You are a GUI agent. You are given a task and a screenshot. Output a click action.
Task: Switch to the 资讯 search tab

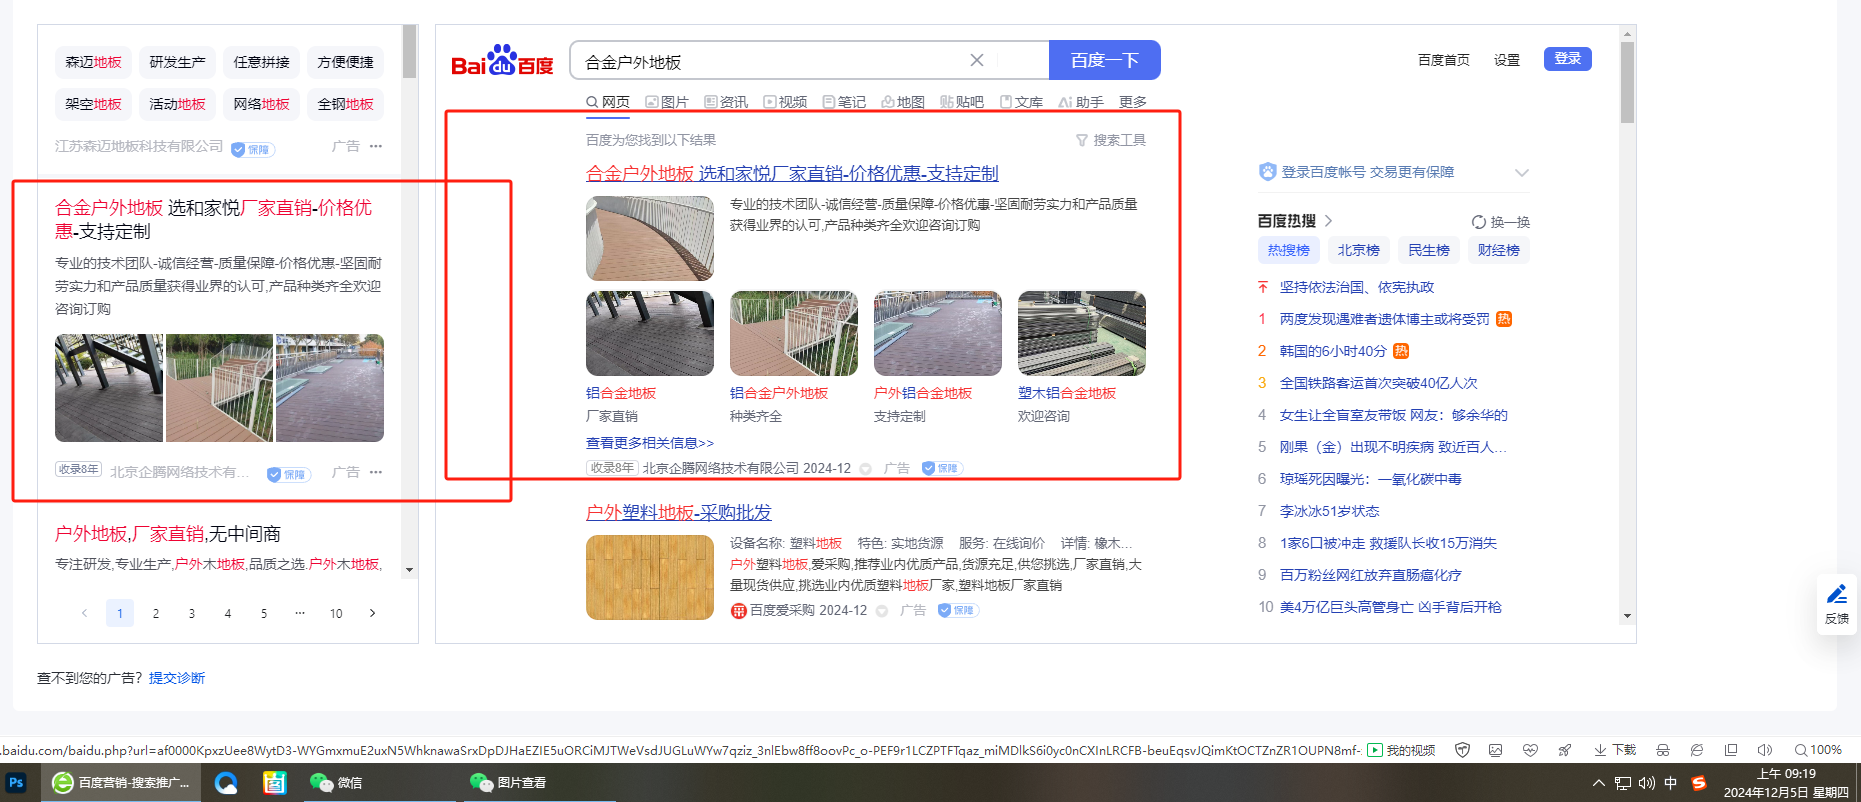point(726,102)
